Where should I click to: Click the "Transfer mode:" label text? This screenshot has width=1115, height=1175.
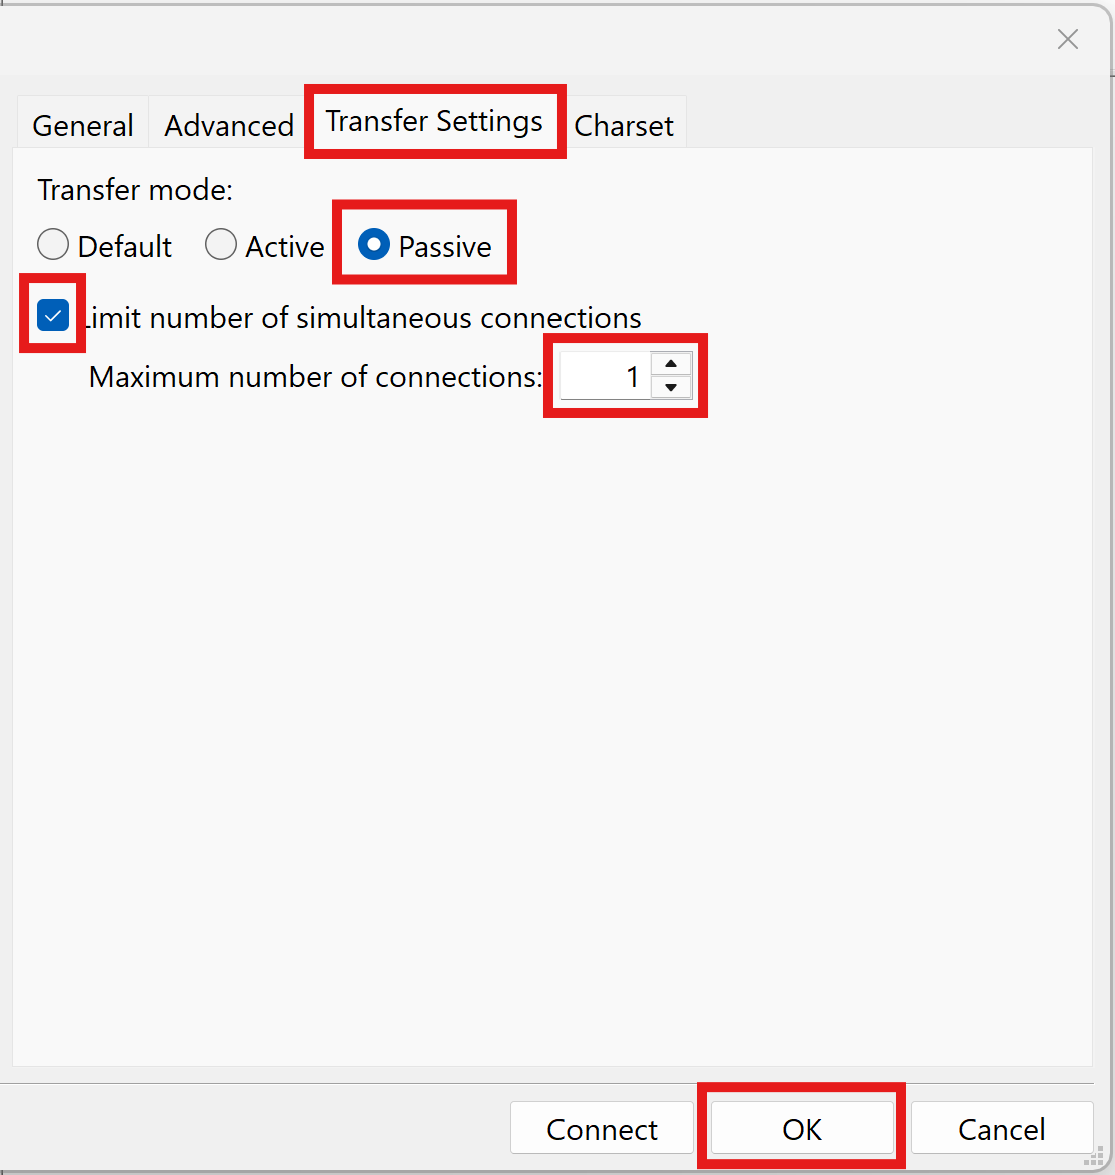135,189
